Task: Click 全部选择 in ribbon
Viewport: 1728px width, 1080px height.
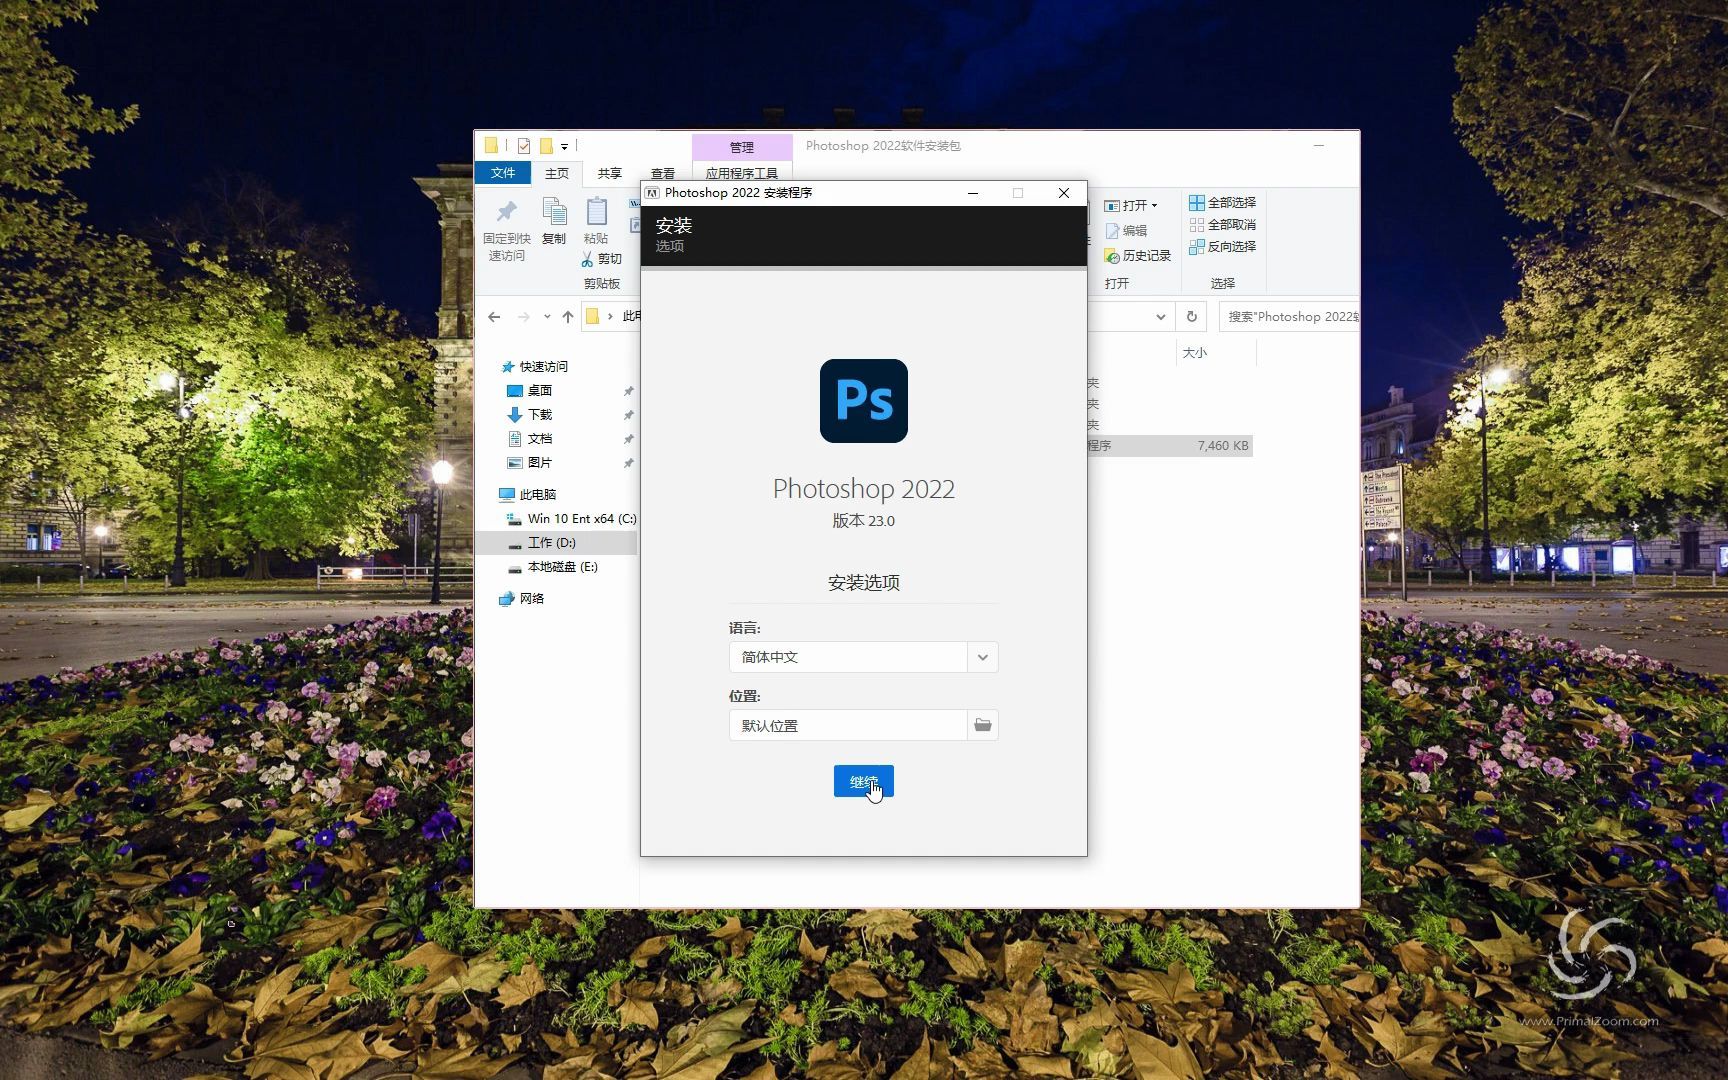Action: [x=1222, y=202]
